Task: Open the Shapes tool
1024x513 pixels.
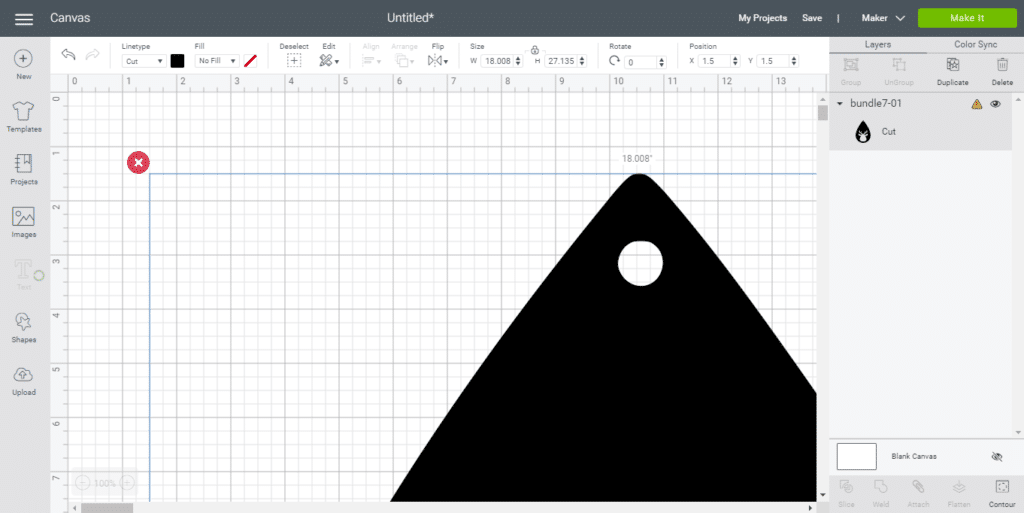Action: [x=24, y=322]
